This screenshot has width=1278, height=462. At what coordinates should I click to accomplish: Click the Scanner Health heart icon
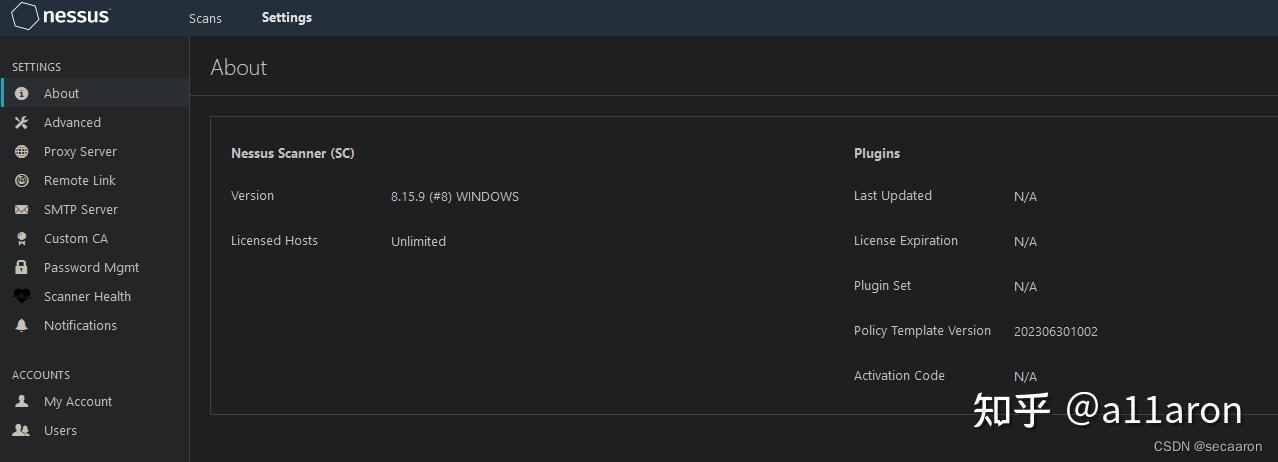tap(22, 297)
